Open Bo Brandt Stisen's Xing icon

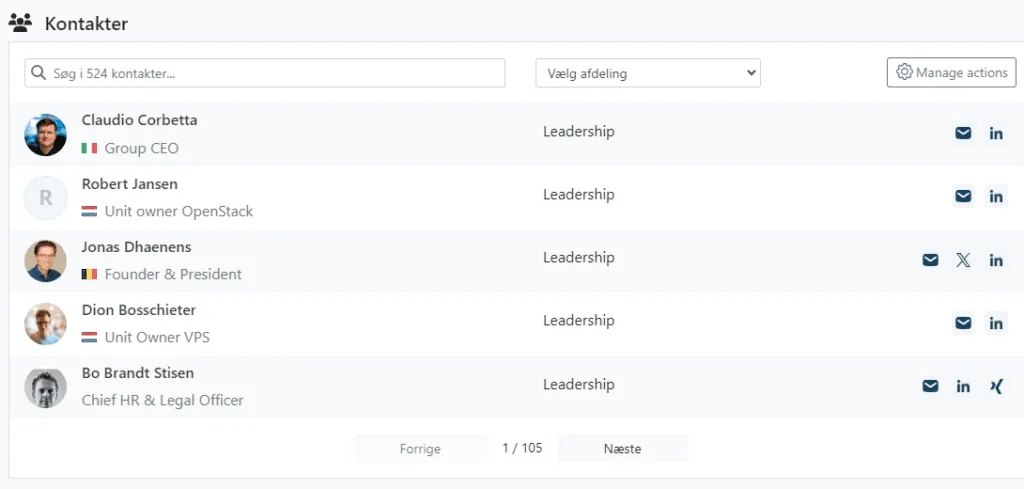tap(996, 386)
